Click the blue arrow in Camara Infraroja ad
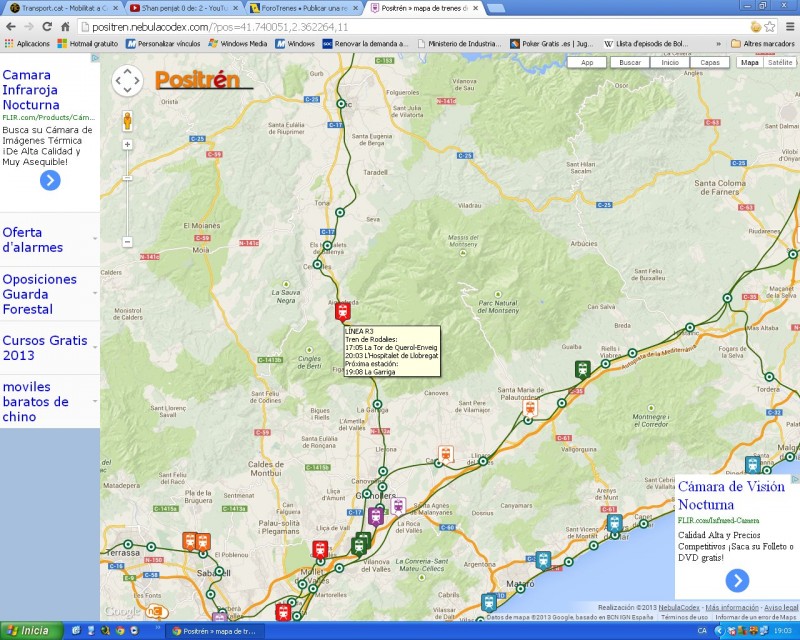This screenshot has height=640, width=800. tap(50, 180)
